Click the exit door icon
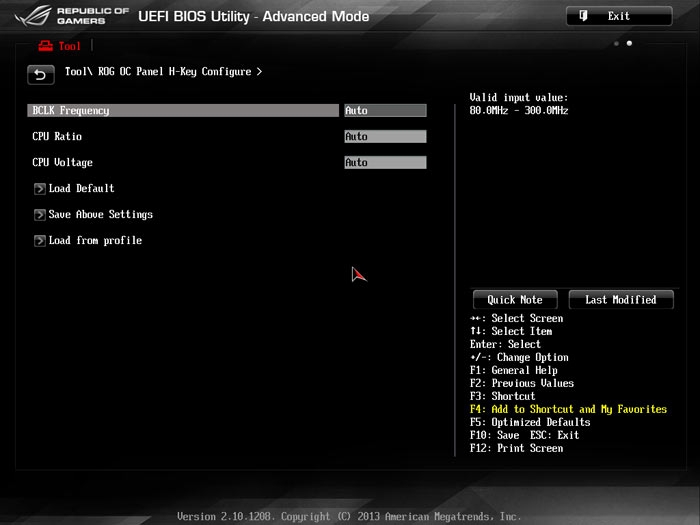This screenshot has width=700, height=525. click(x=584, y=16)
